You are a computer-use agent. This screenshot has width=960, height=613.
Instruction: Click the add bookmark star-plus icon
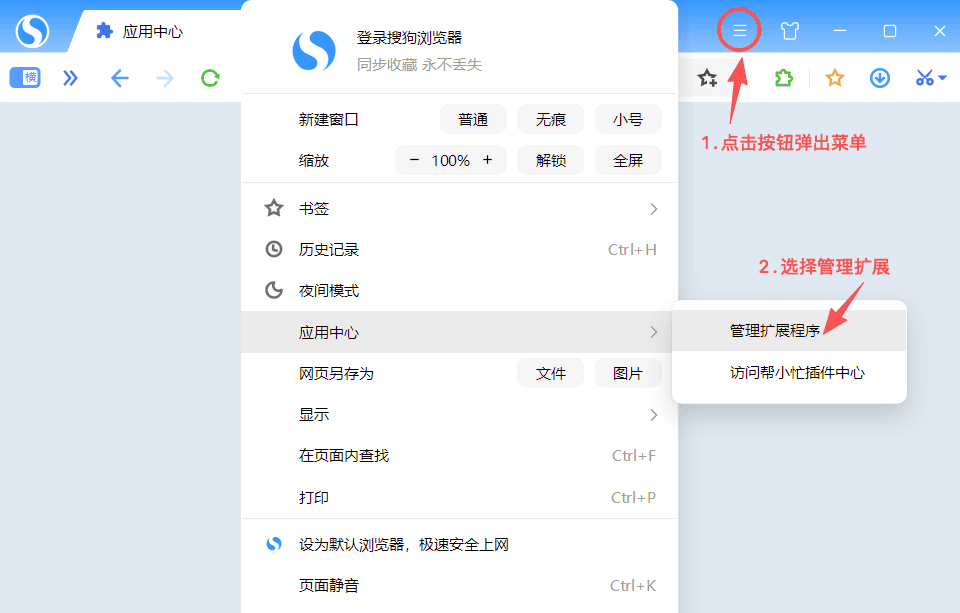tap(708, 78)
